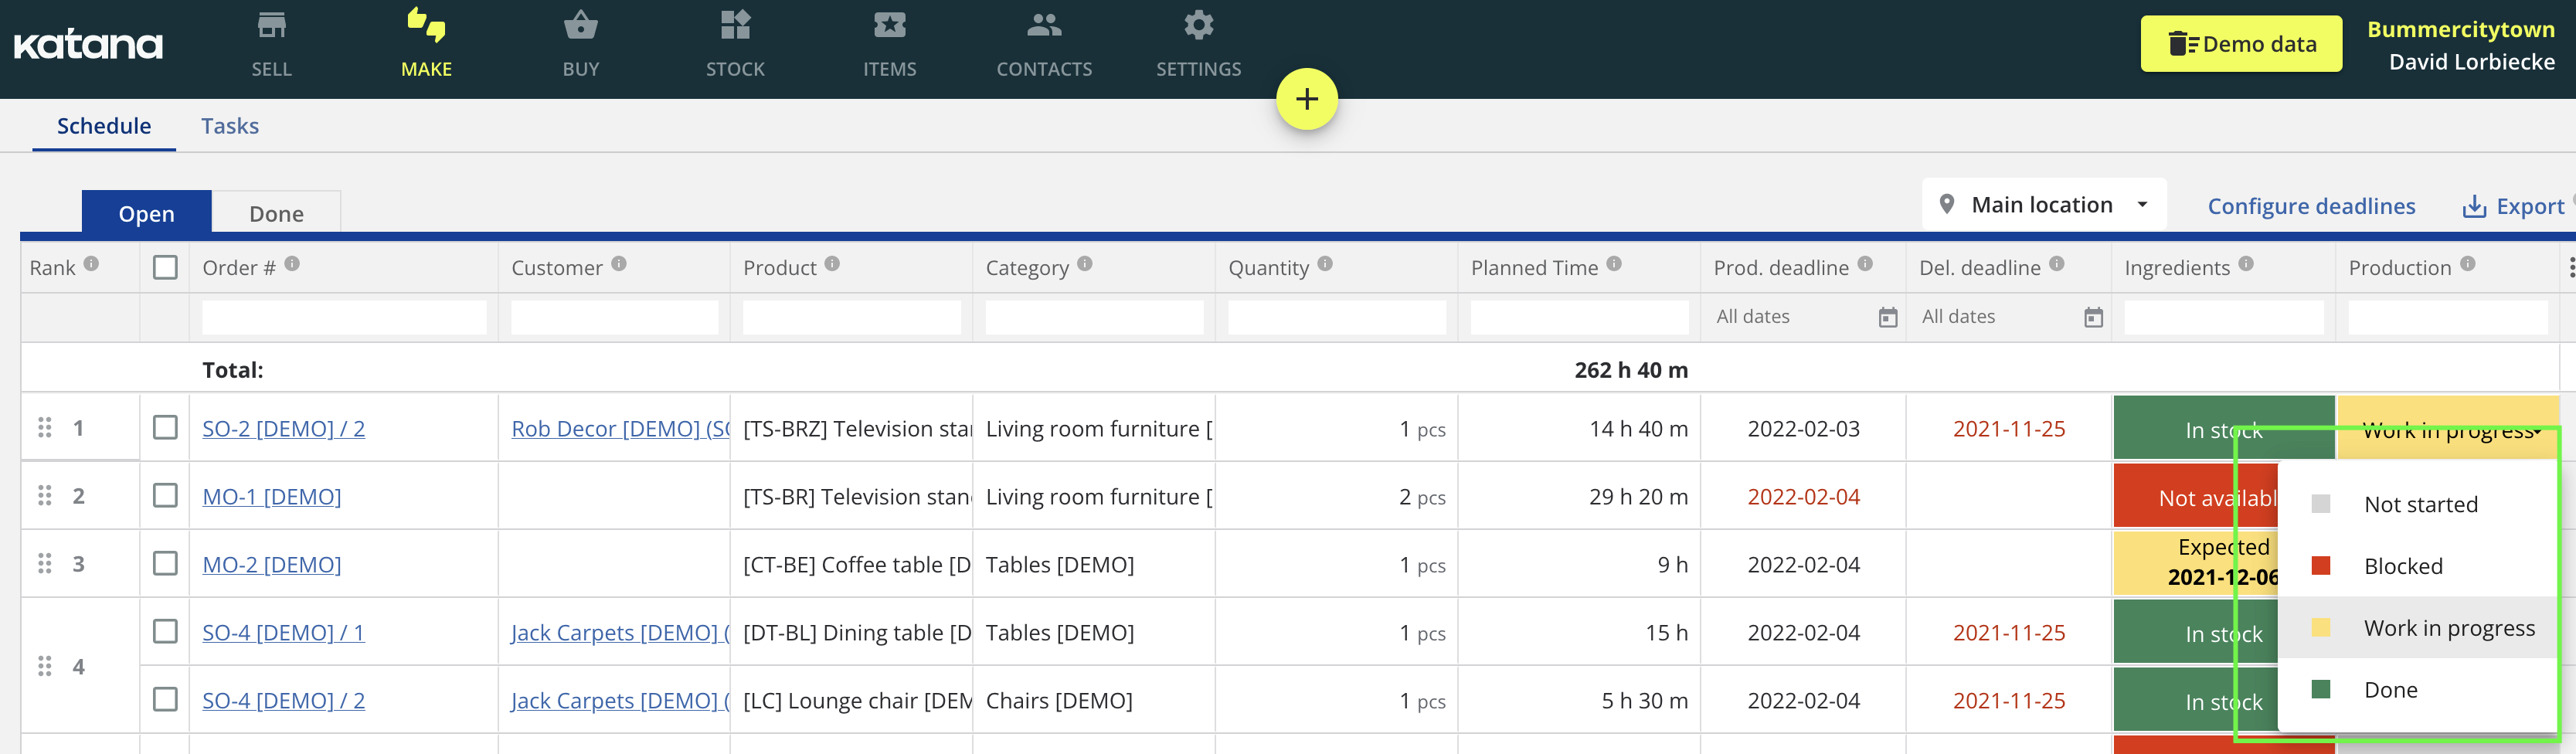2576x754 pixels.
Task: Click the Demo data button
Action: pyautogui.click(x=2241, y=44)
